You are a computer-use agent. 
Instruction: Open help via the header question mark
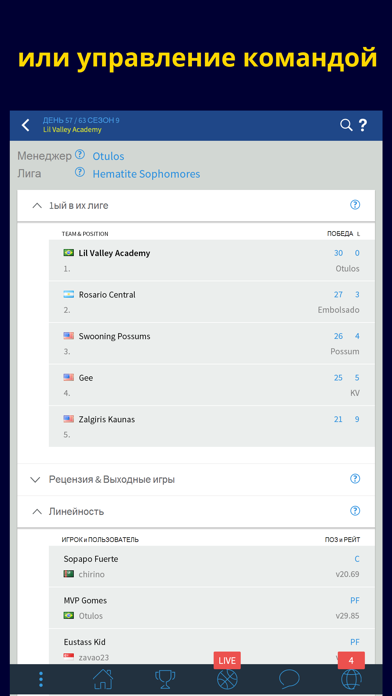pyautogui.click(x=363, y=125)
